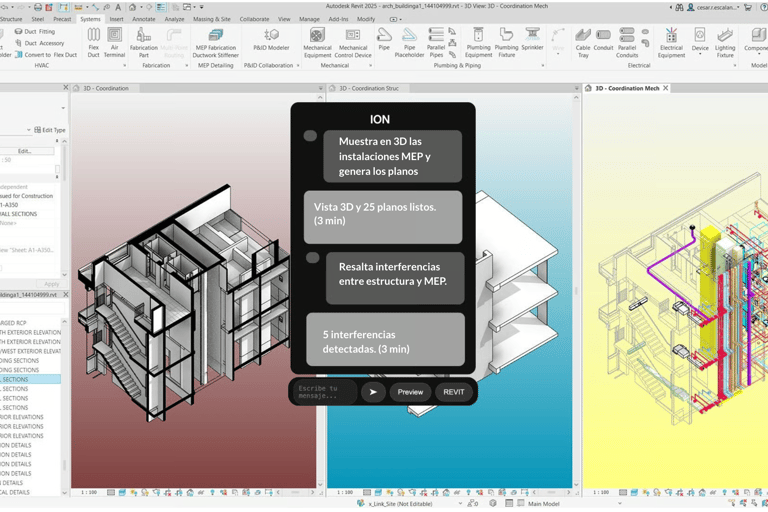Image resolution: width=768 pixels, height=512 pixels.
Task: Open the Properties type selector dropdown
Action: pyautogui.click(x=63, y=108)
